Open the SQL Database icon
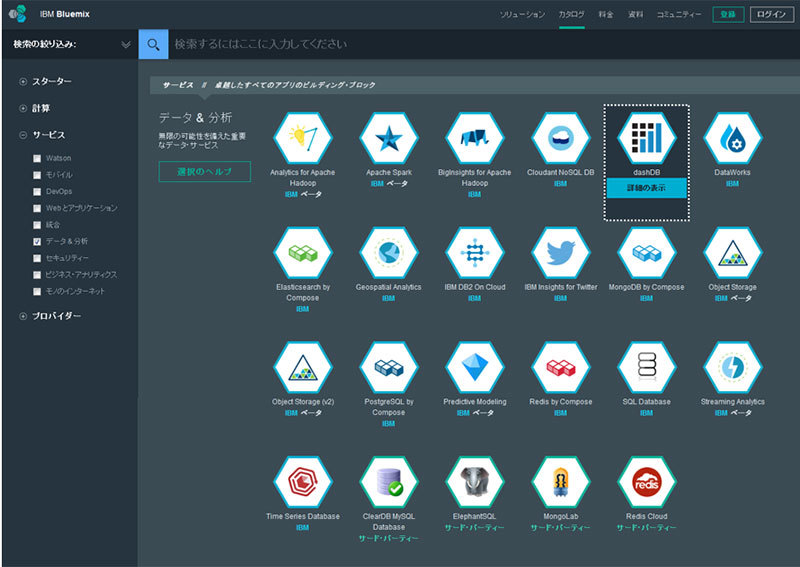Screen dimensions: 800x567 (x=646, y=367)
